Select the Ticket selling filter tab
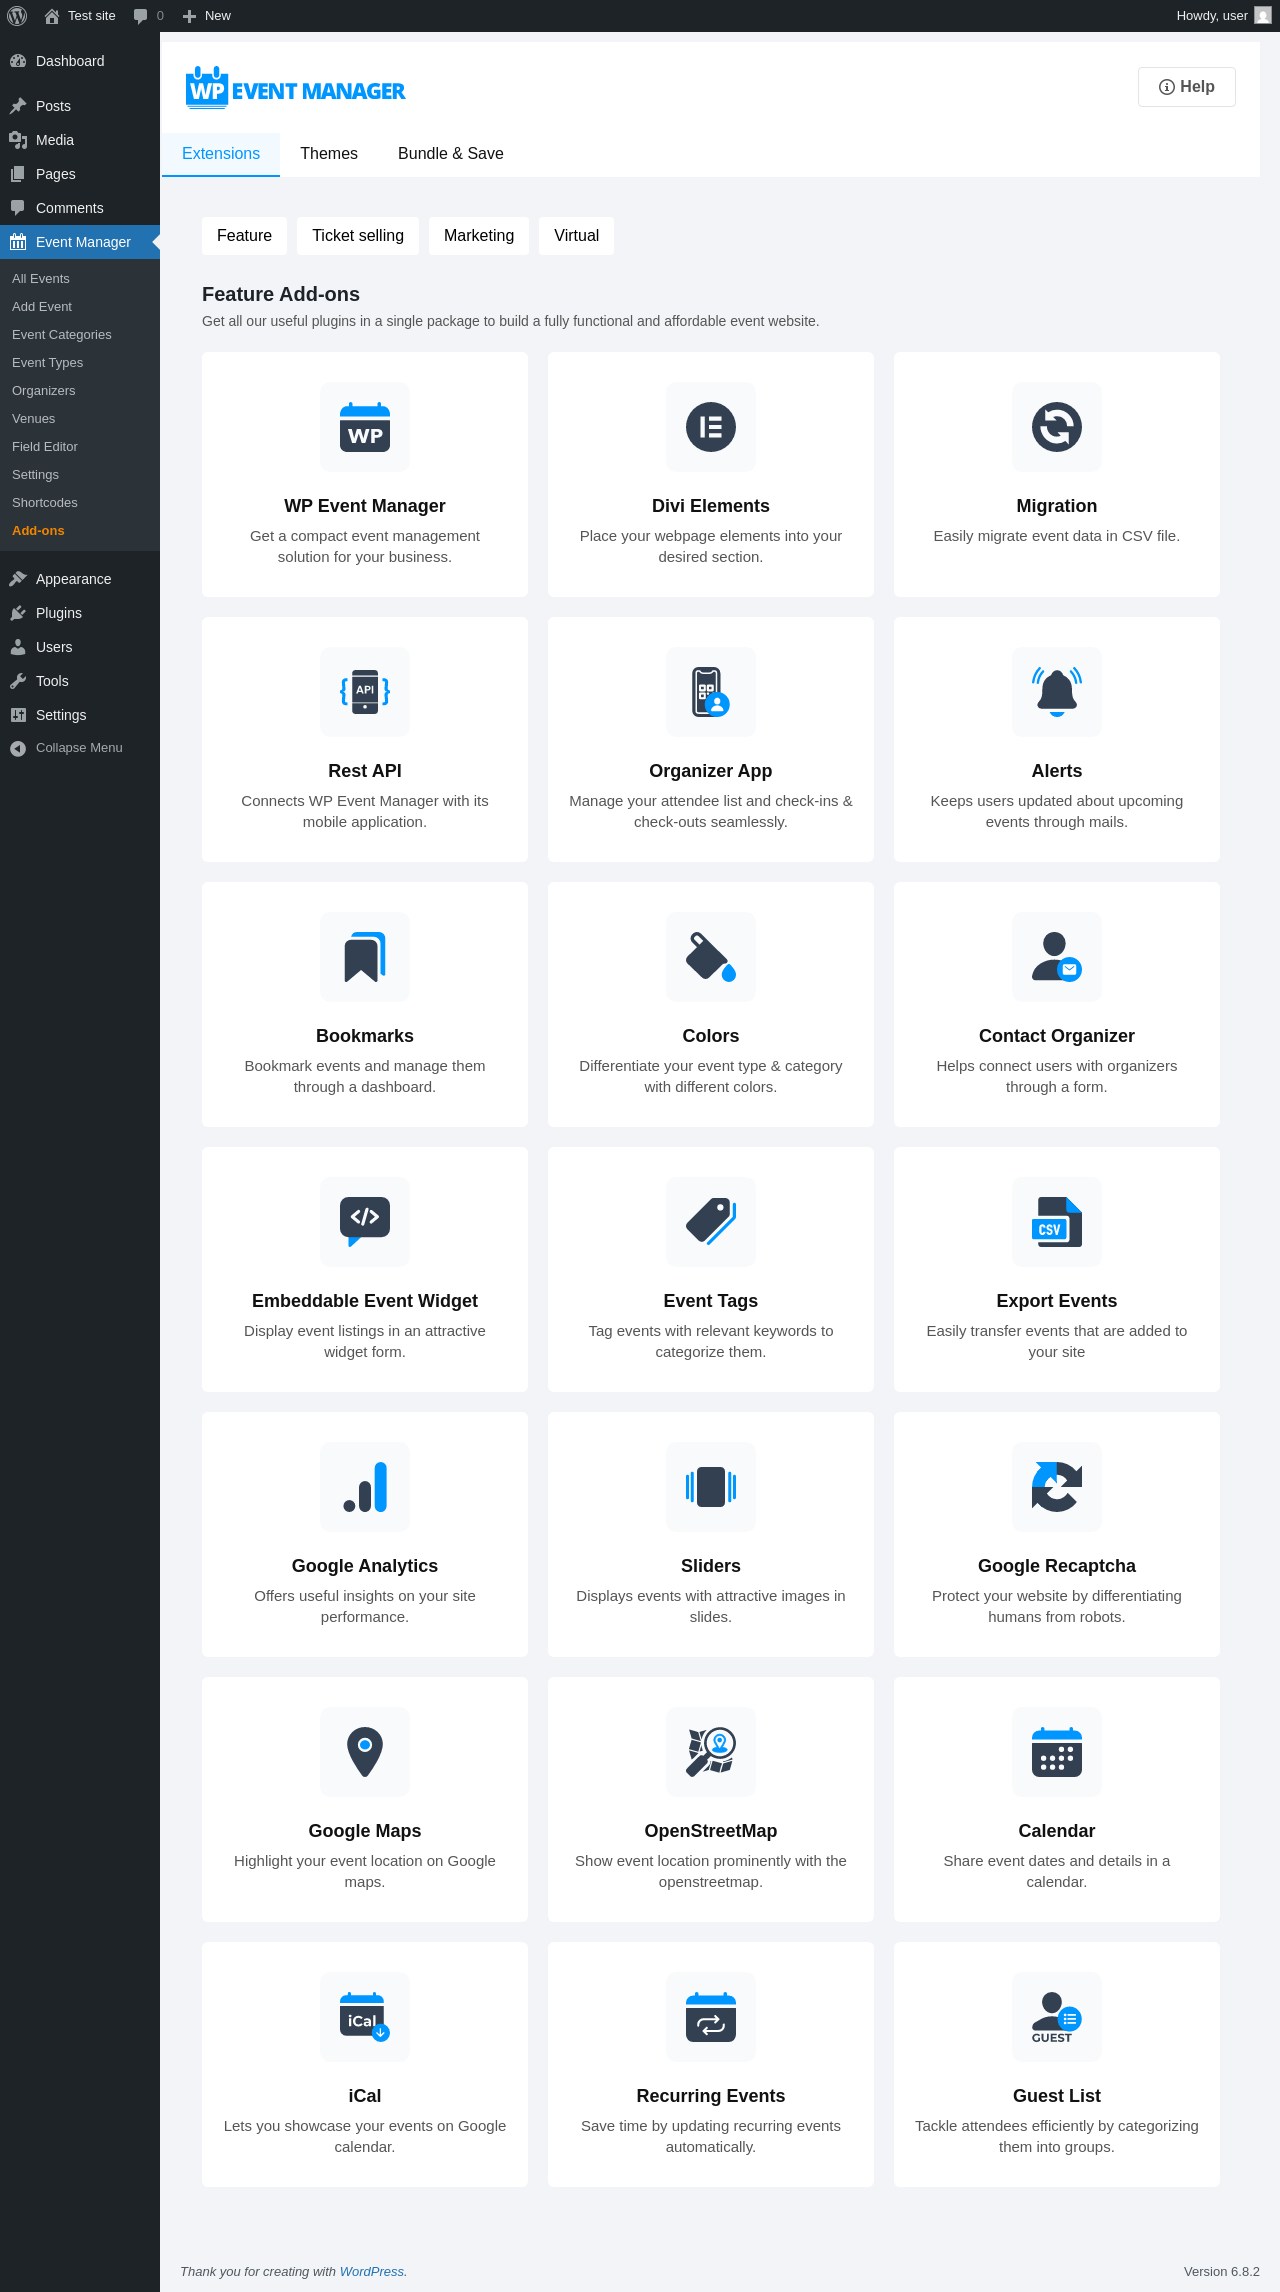 pos(358,236)
